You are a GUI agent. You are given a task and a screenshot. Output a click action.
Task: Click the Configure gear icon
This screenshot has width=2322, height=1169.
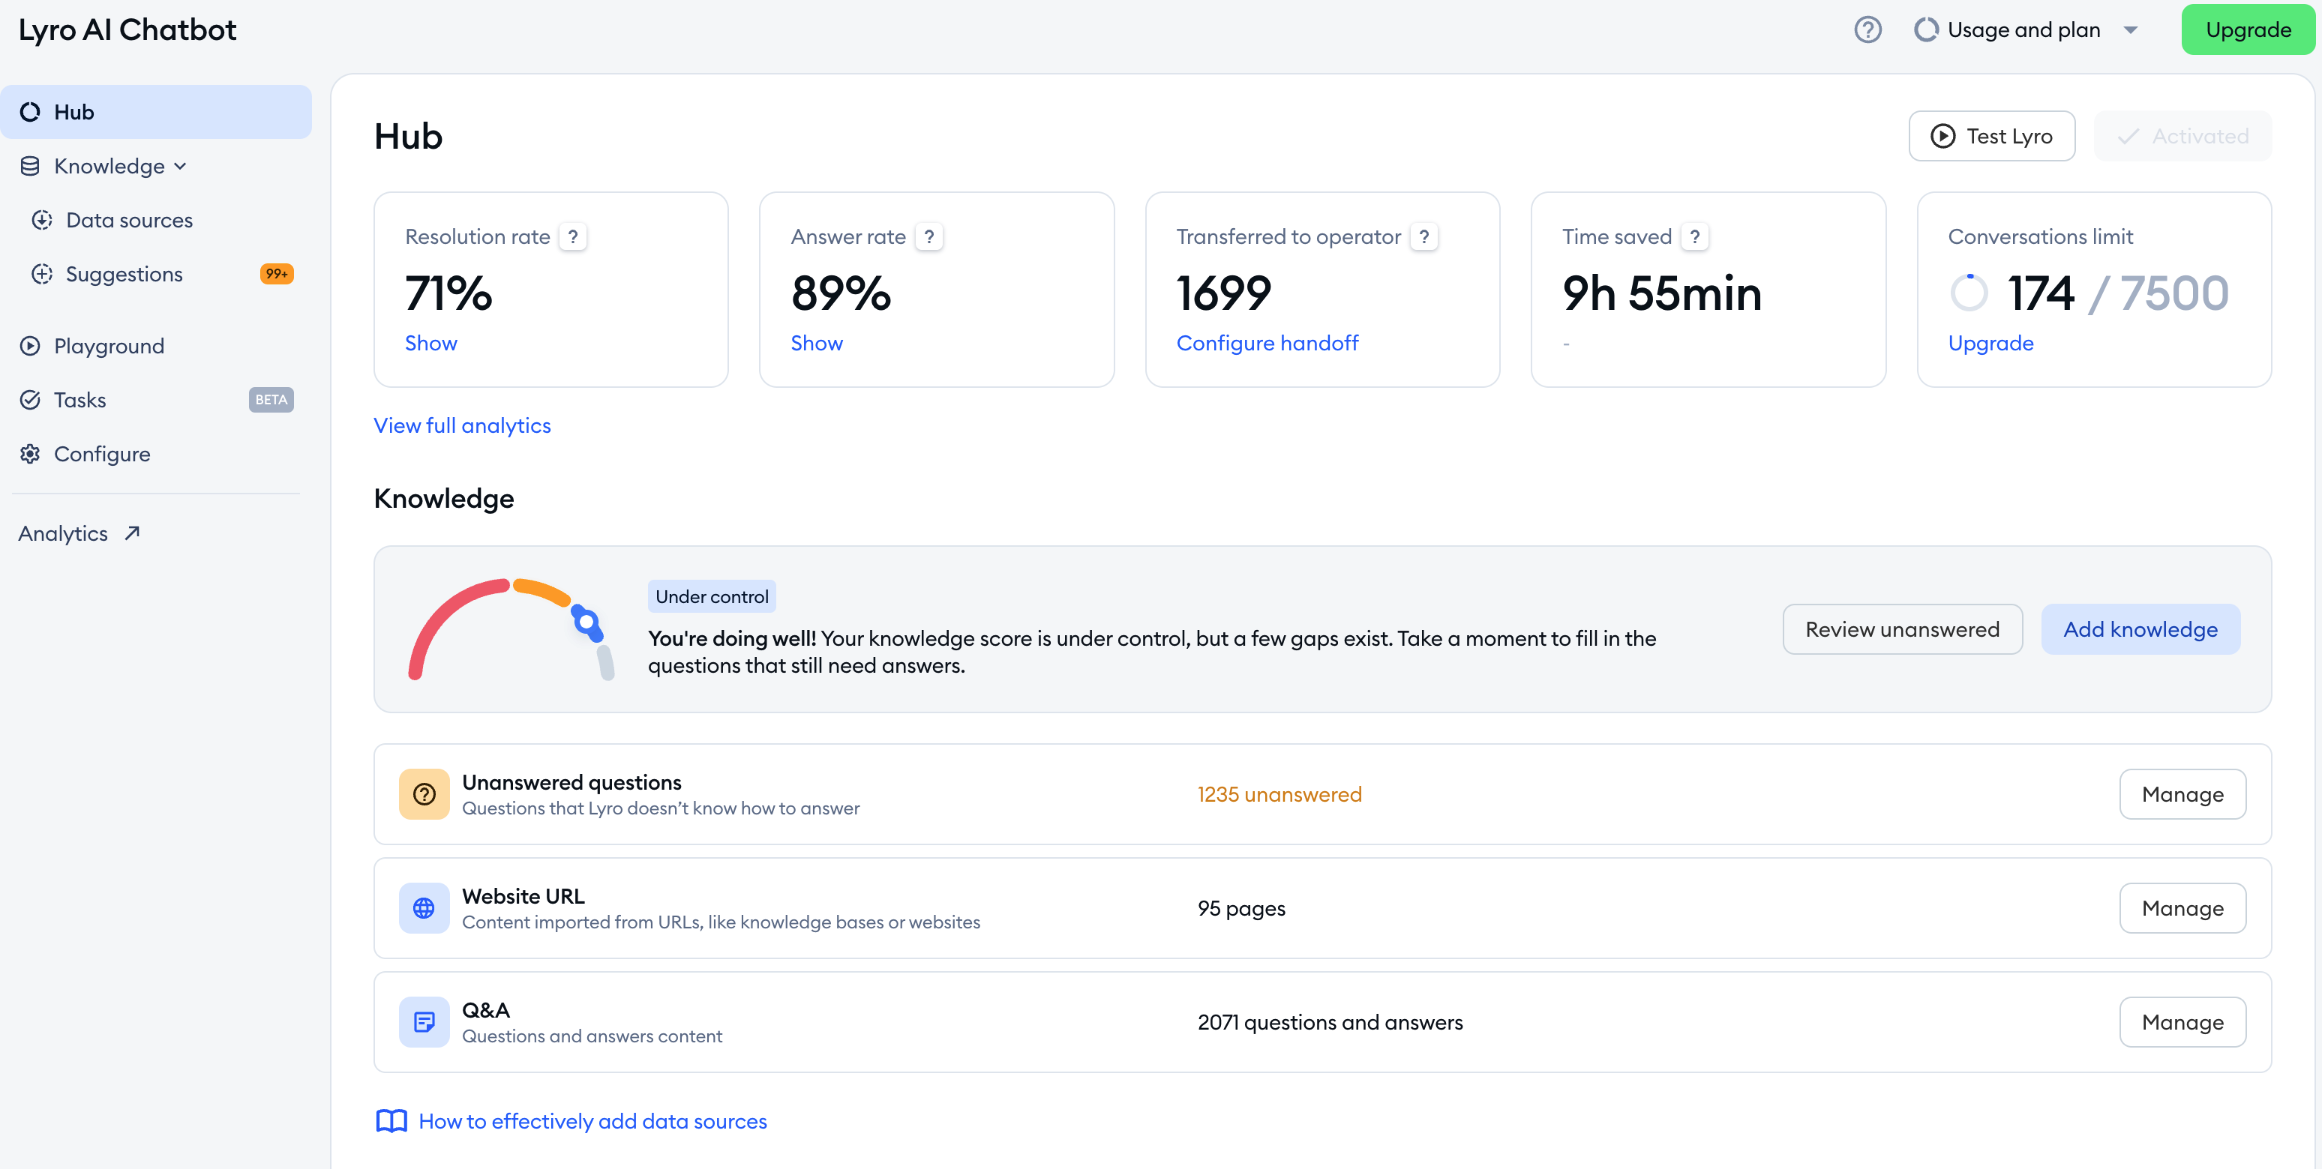30,454
